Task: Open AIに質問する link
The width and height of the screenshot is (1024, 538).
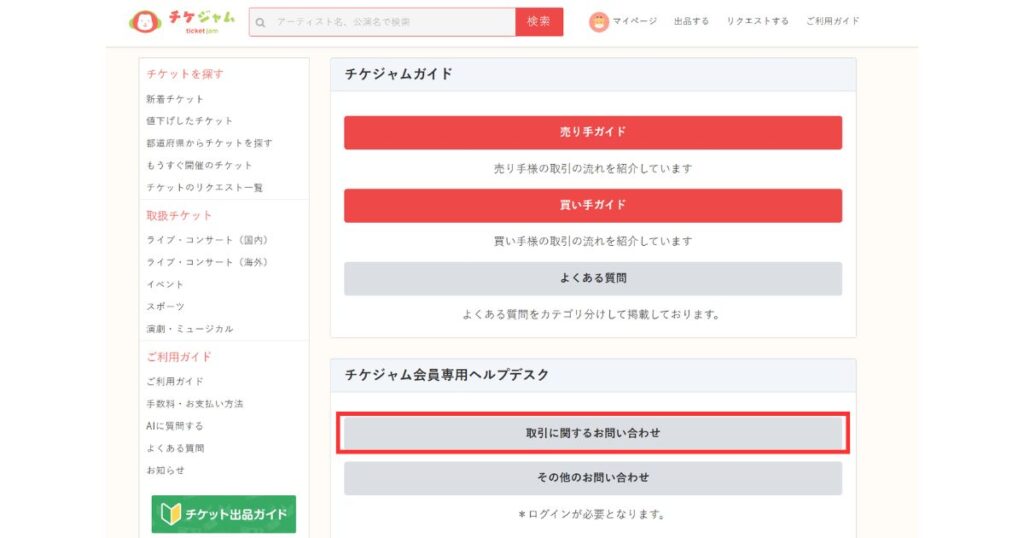Action: click(x=175, y=426)
